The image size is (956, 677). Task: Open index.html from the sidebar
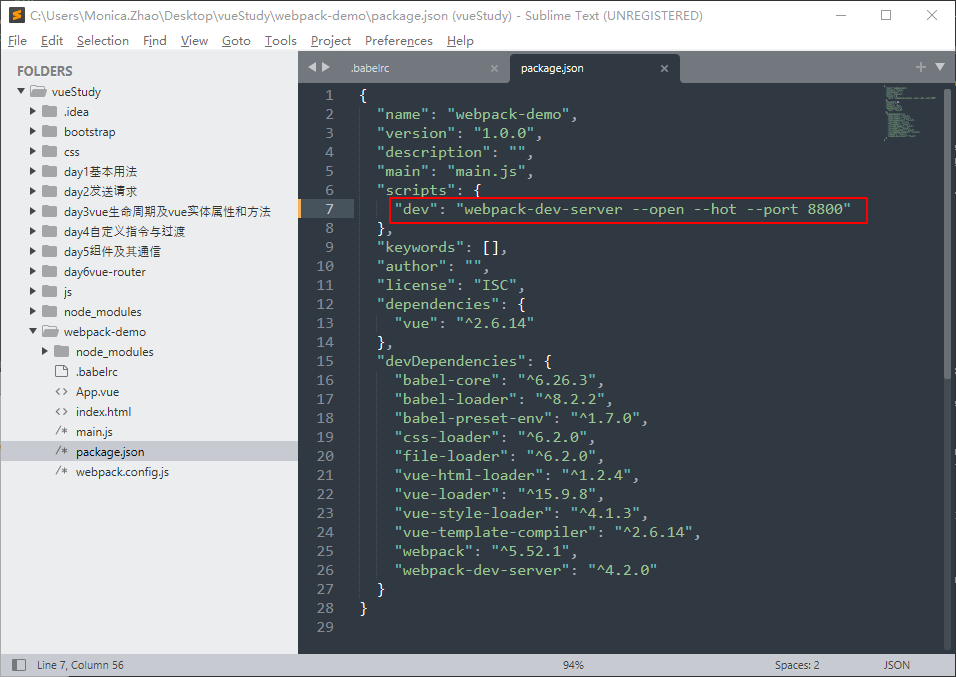click(104, 412)
